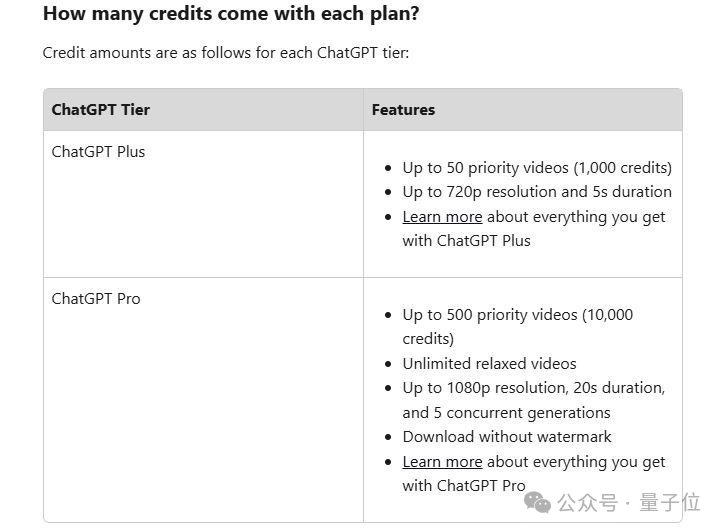Screen dimensions: 724x532
Task: Click the 量子位 watermark text
Action: [670, 502]
